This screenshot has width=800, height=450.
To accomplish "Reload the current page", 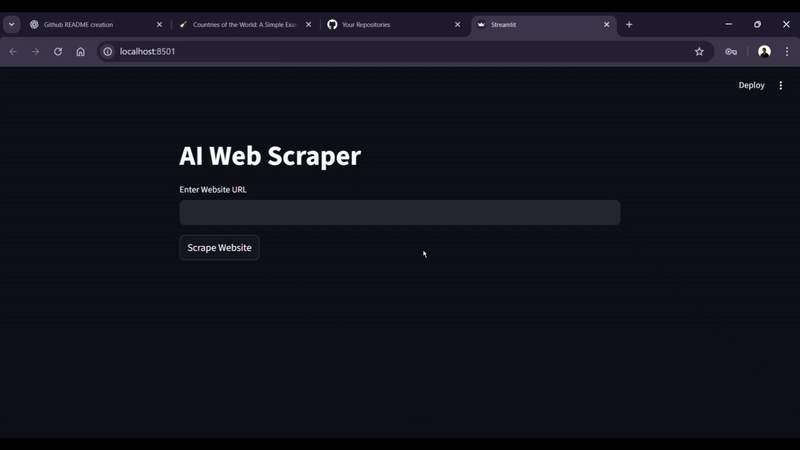I will point(58,52).
